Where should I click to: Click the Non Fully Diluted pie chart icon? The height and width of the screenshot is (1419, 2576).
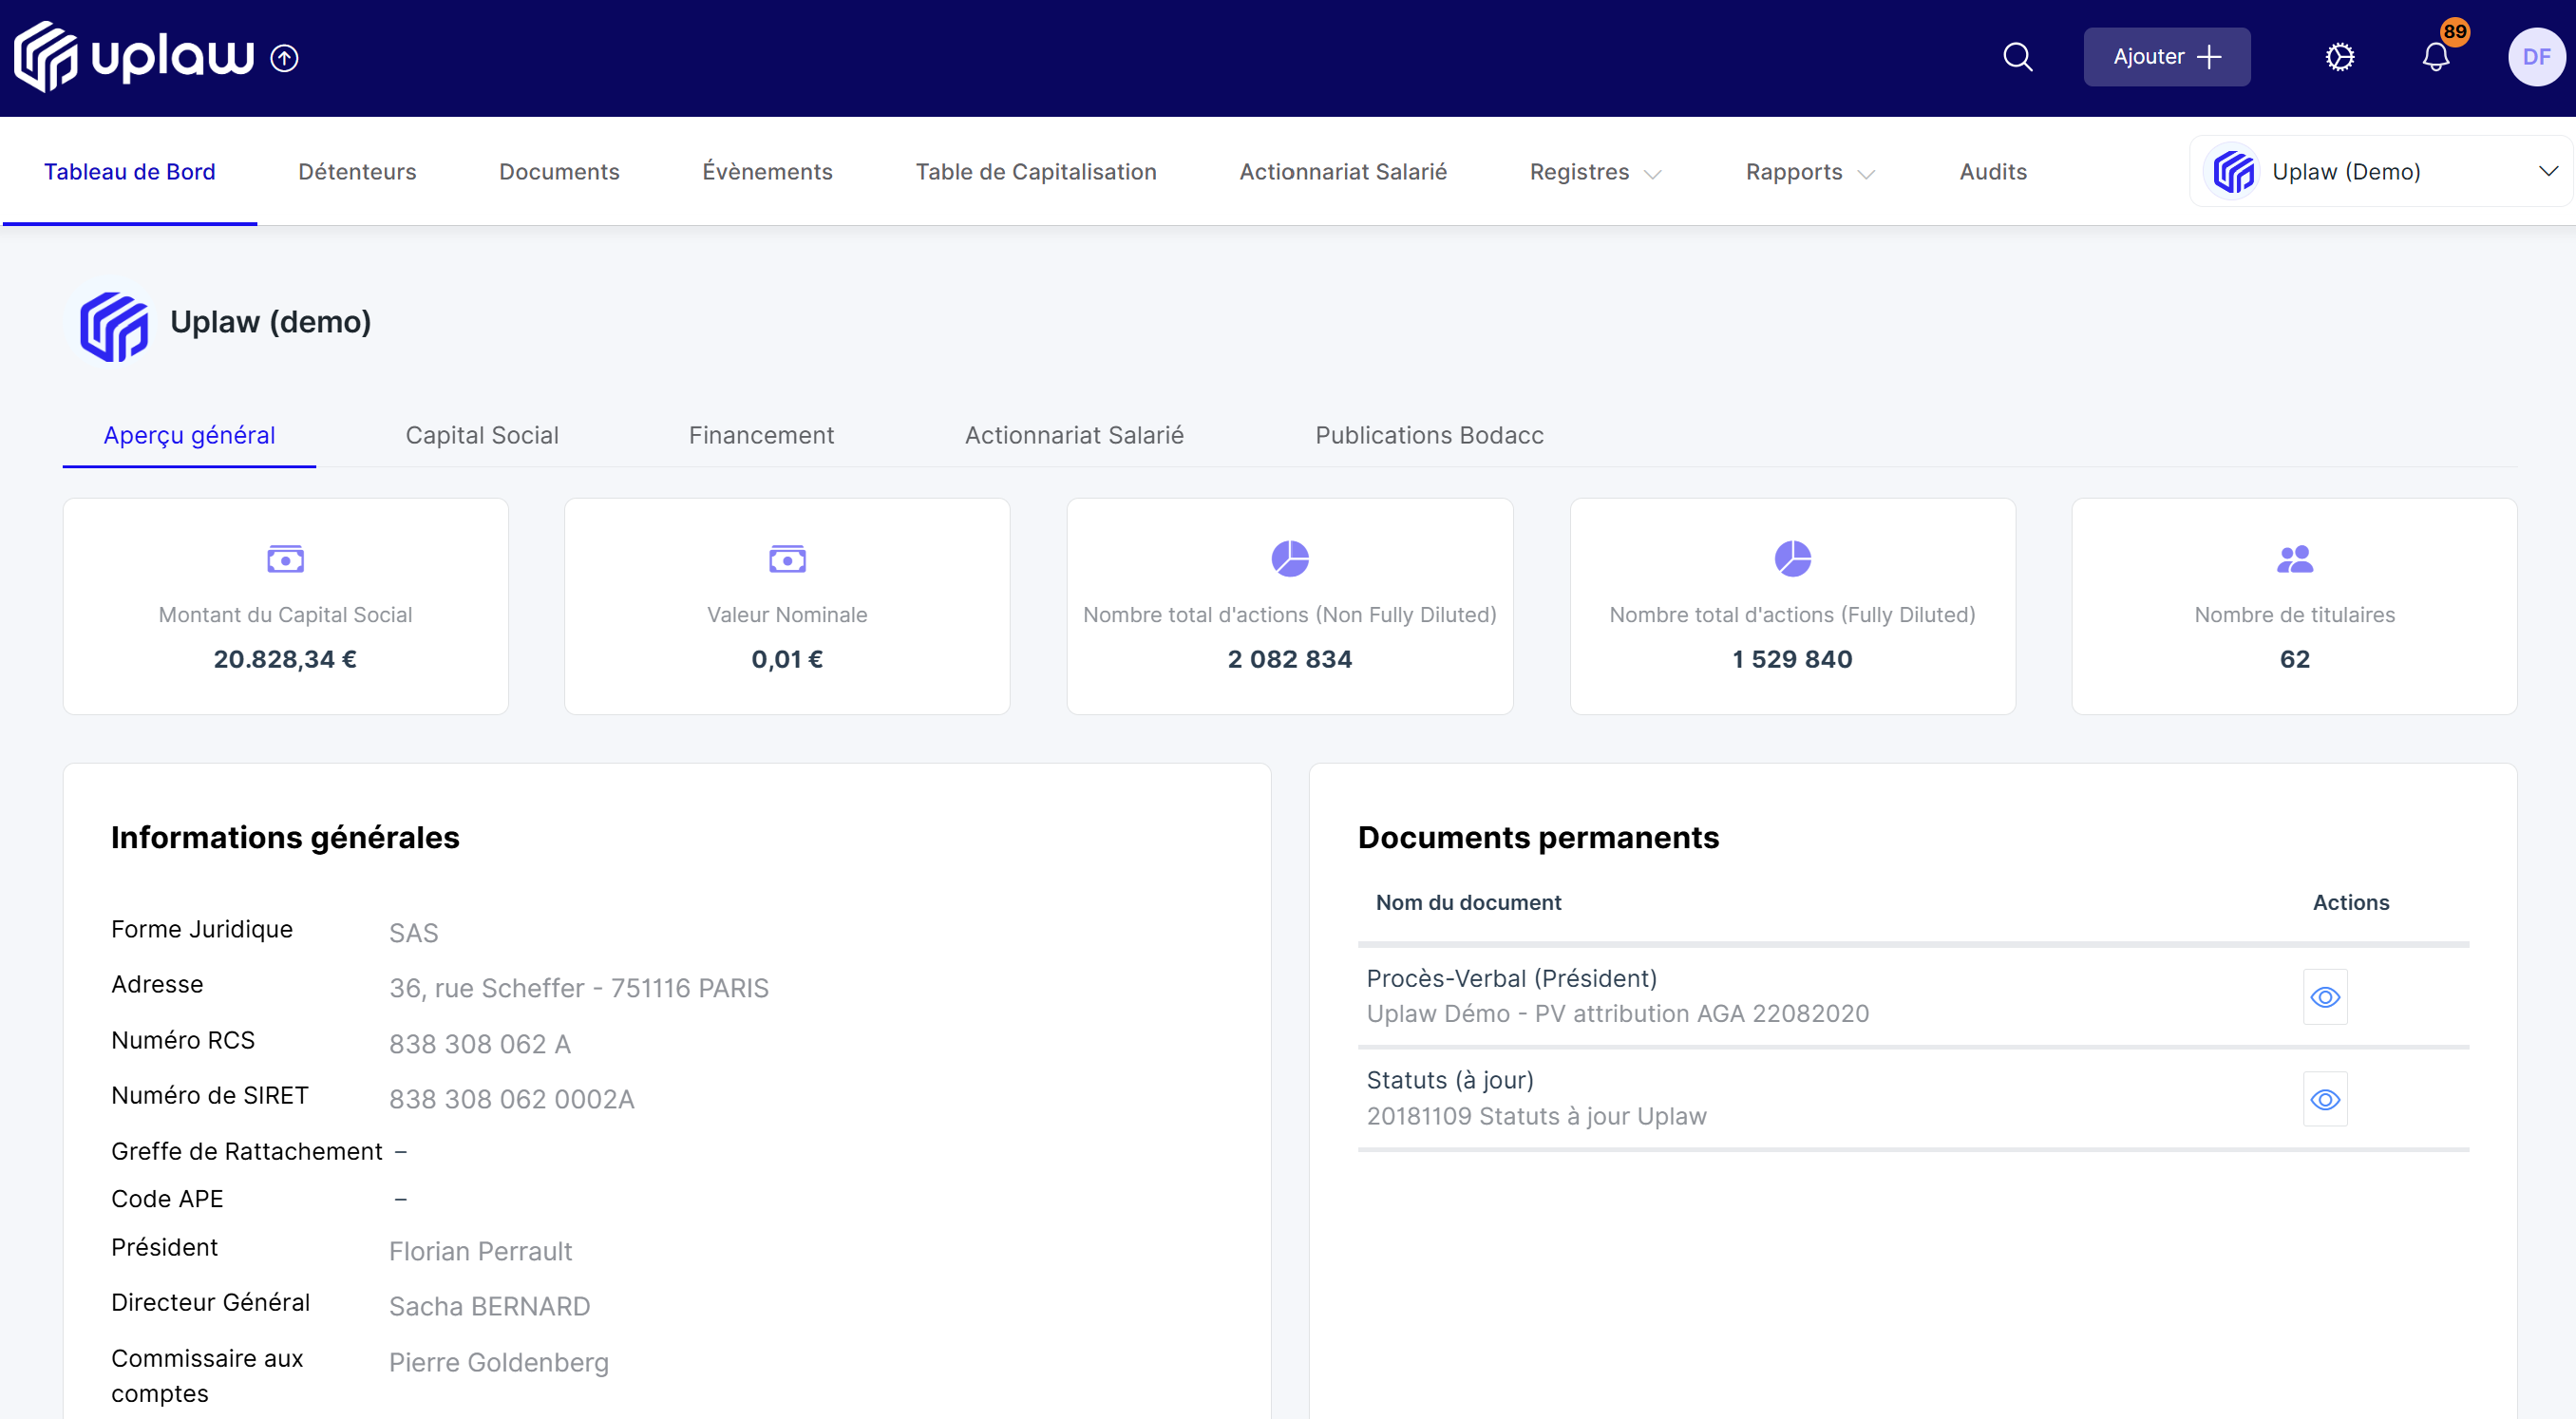[1290, 558]
